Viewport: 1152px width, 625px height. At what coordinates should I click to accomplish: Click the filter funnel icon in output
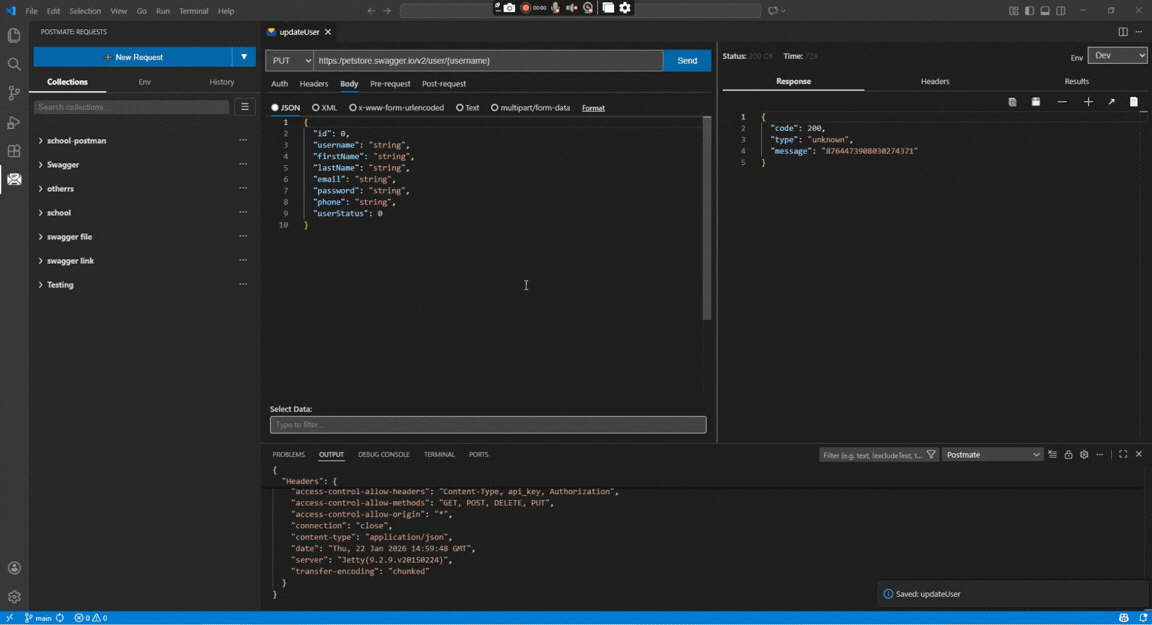[931, 455]
